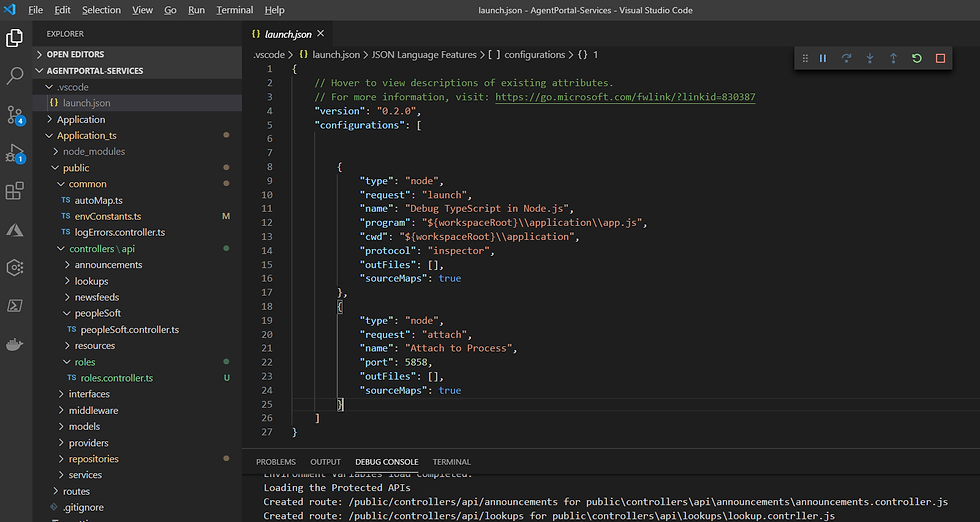This screenshot has height=522, width=980.
Task: Step into in debug toolbar
Action: click(x=869, y=58)
